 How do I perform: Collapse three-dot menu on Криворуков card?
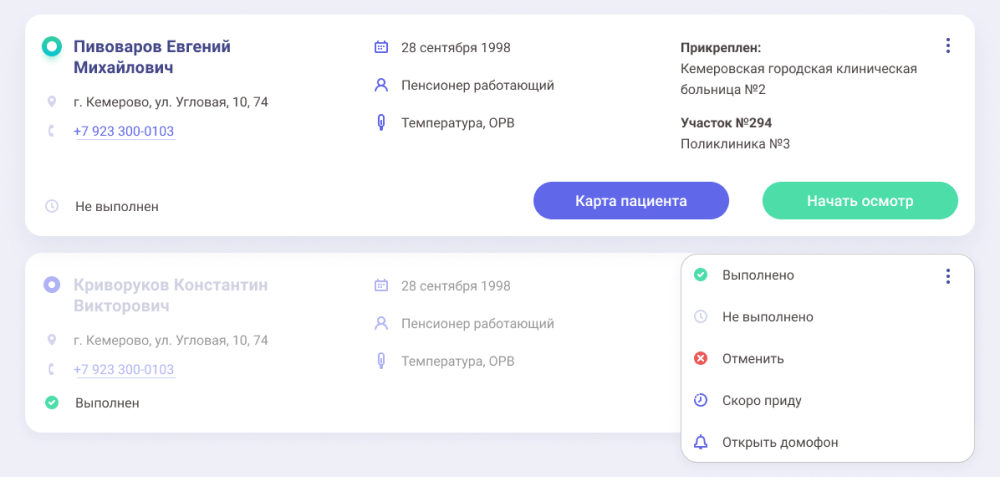click(947, 276)
